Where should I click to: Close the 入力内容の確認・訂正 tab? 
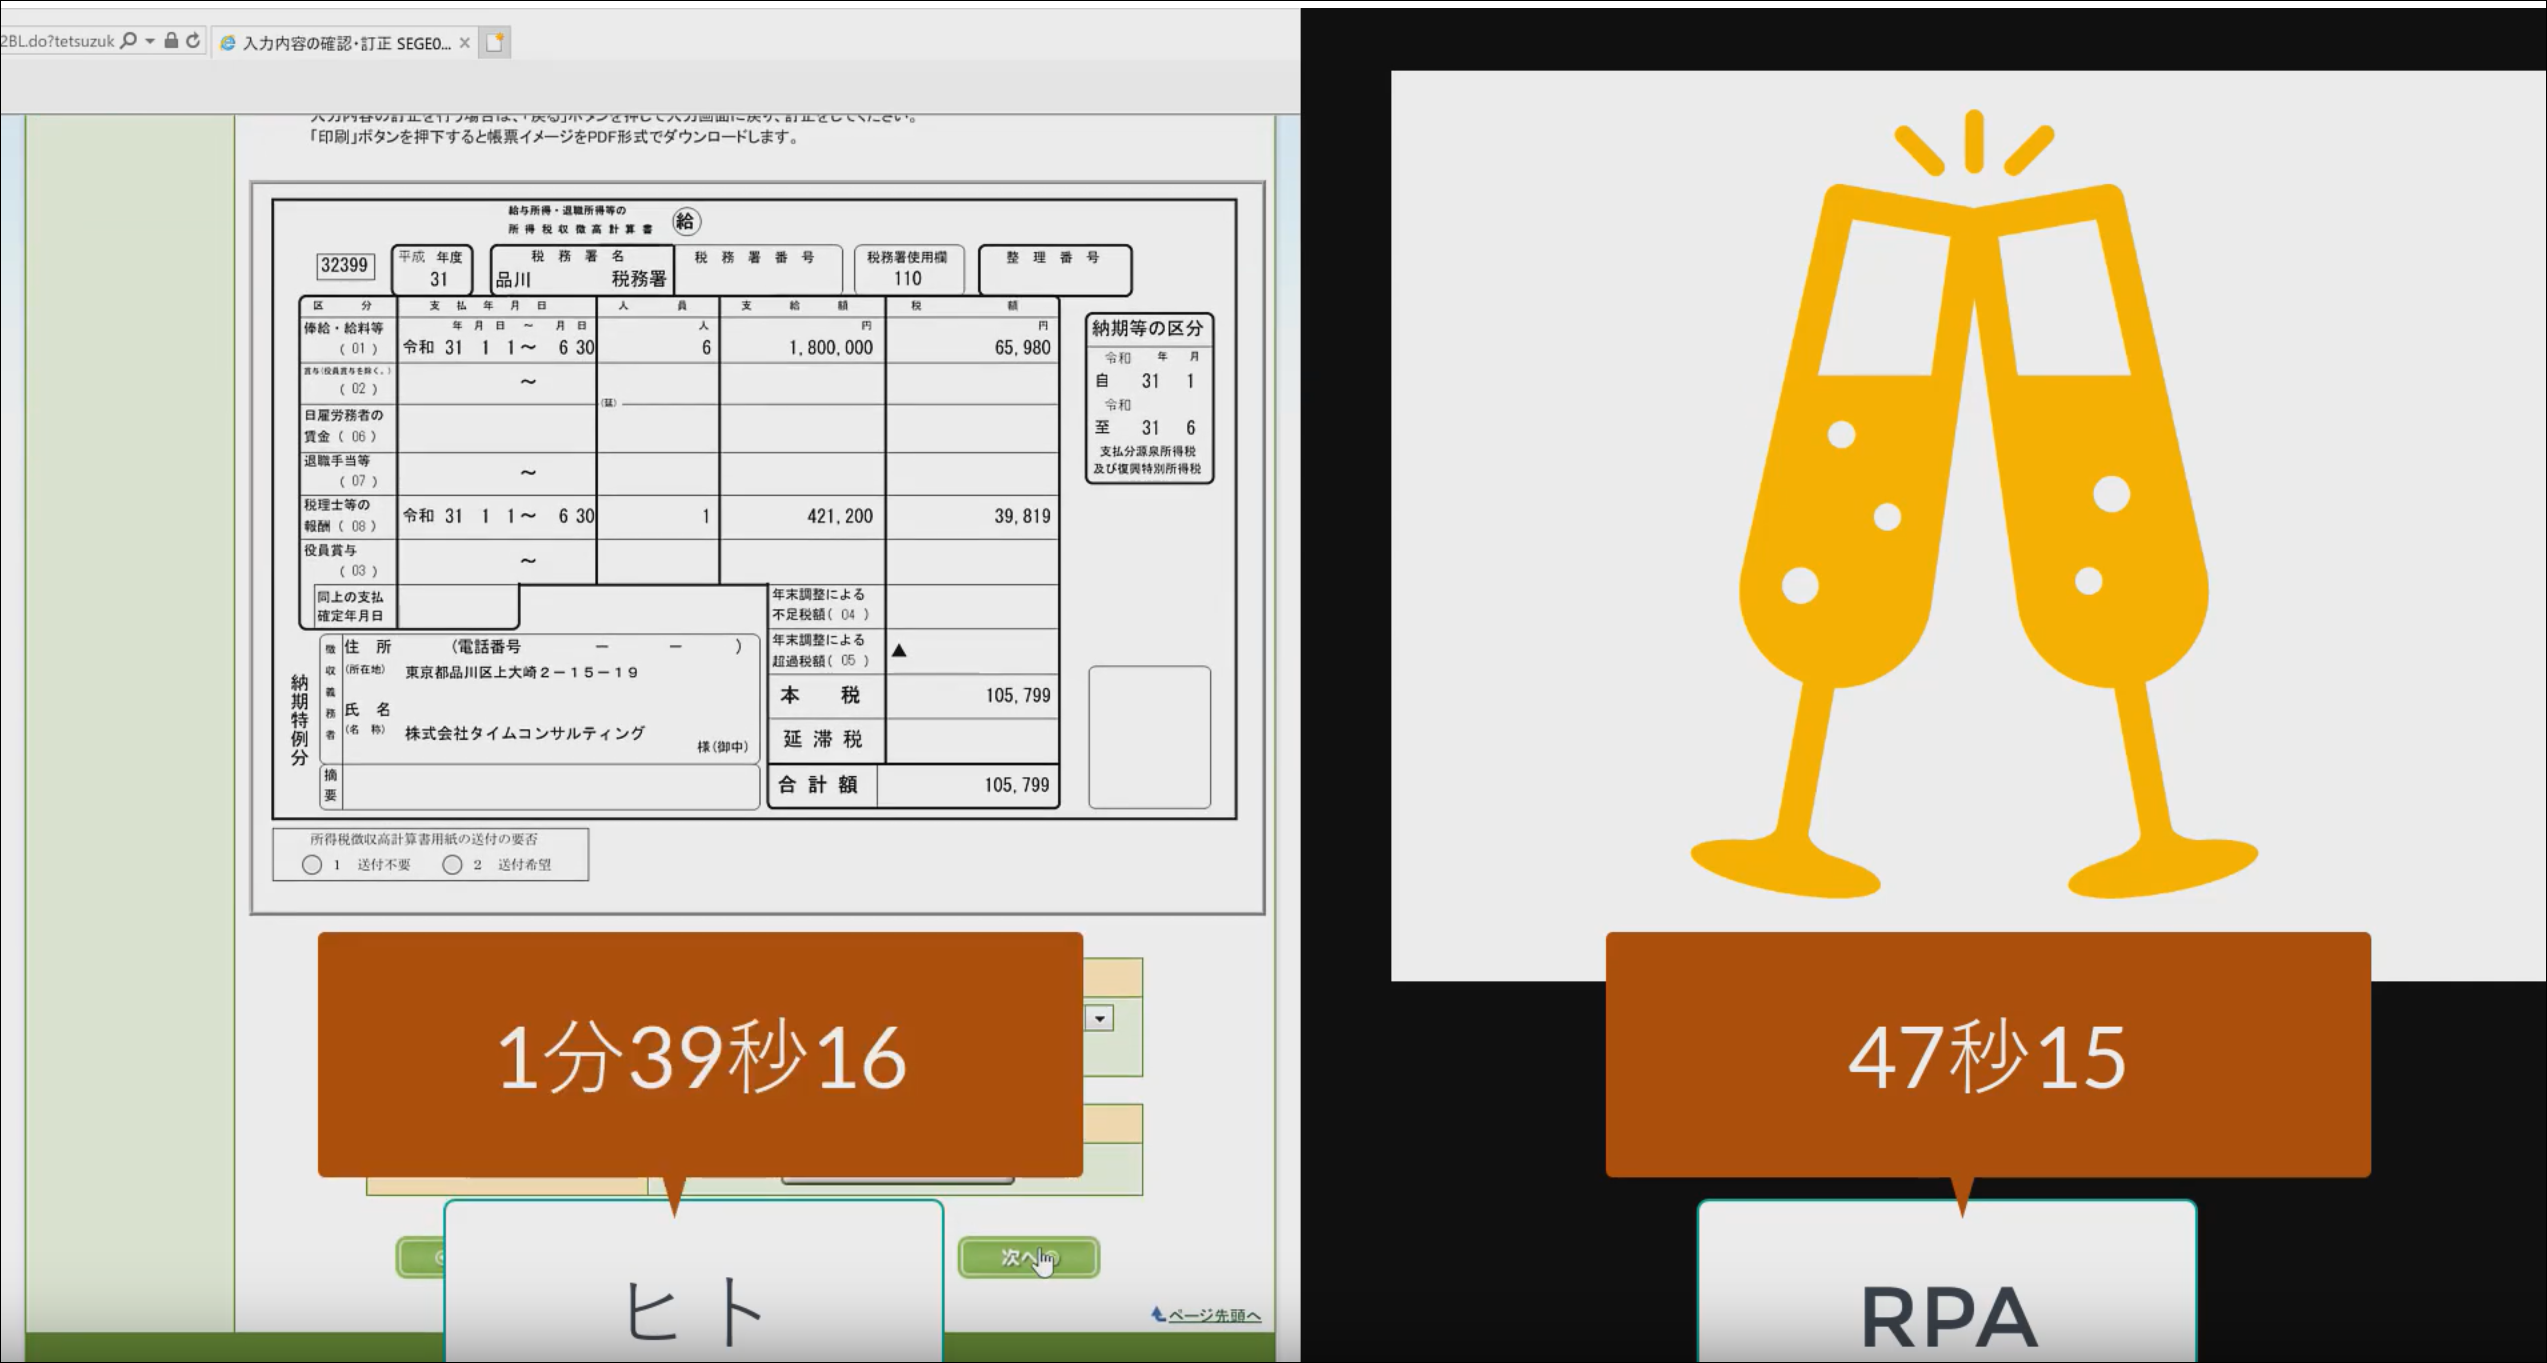pos(465,43)
